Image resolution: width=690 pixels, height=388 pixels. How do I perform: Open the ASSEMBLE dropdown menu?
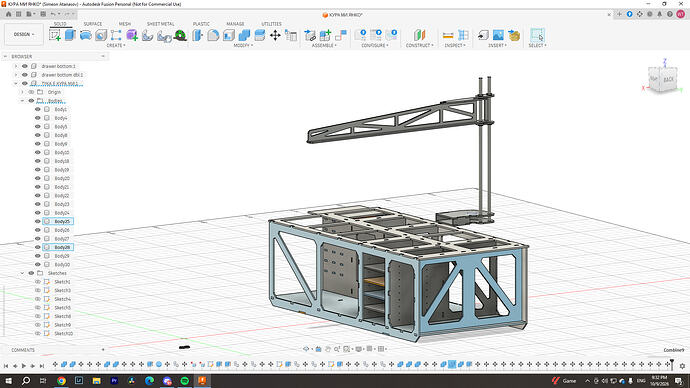click(x=324, y=45)
